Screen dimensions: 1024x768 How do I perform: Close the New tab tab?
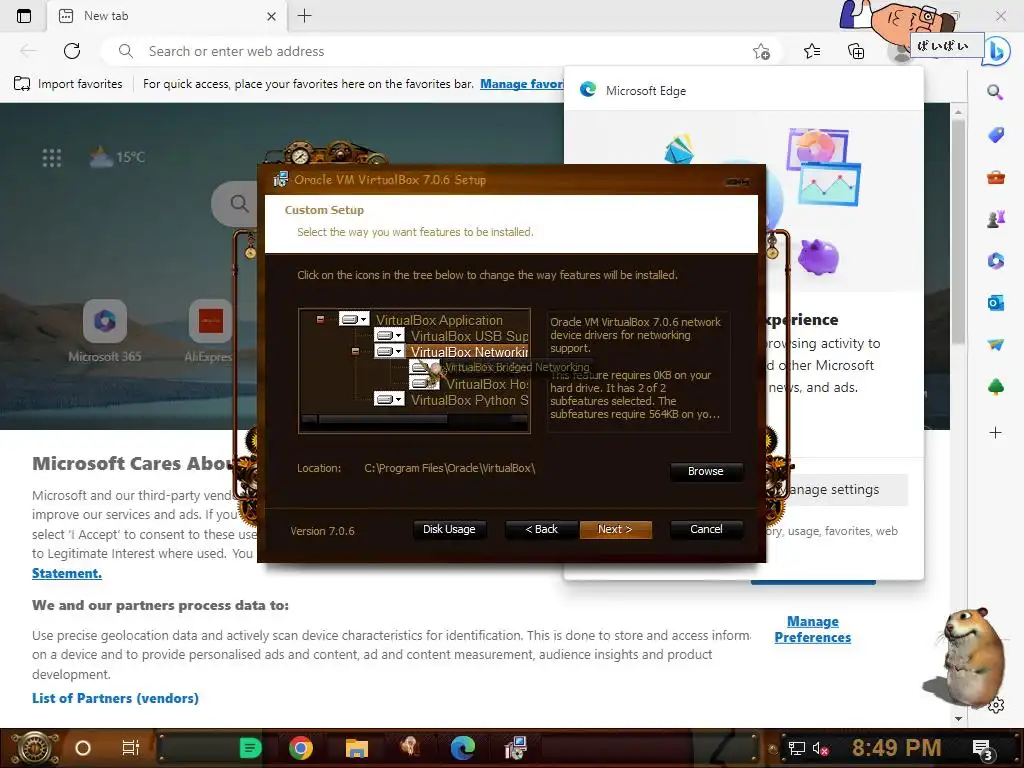tap(271, 16)
